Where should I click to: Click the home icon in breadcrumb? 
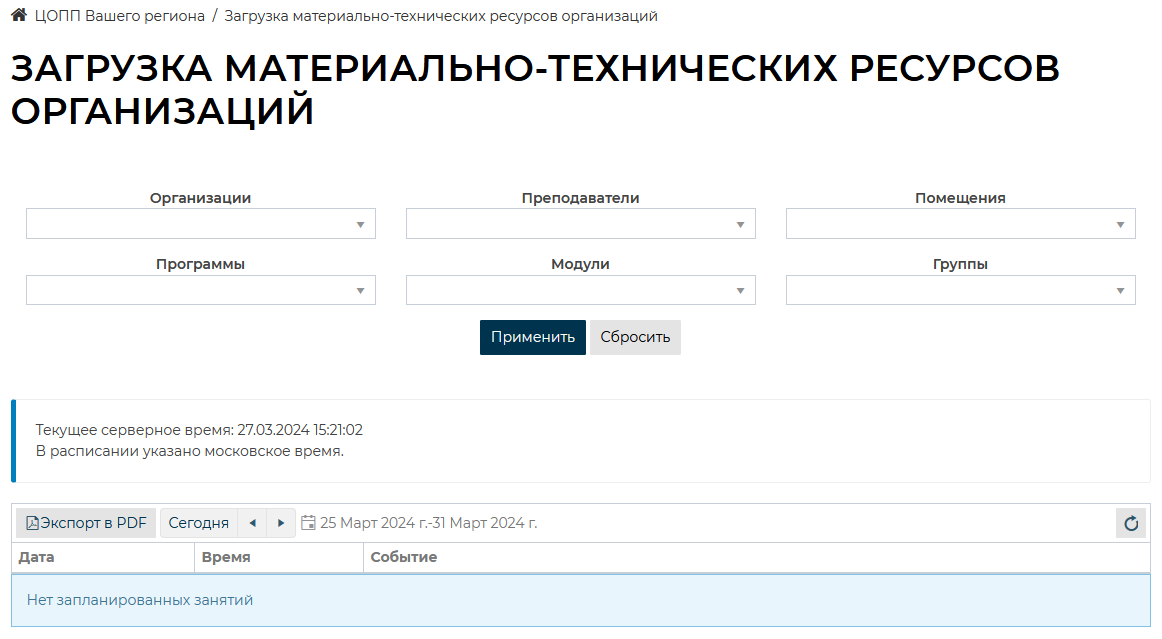pyautogui.click(x=18, y=16)
